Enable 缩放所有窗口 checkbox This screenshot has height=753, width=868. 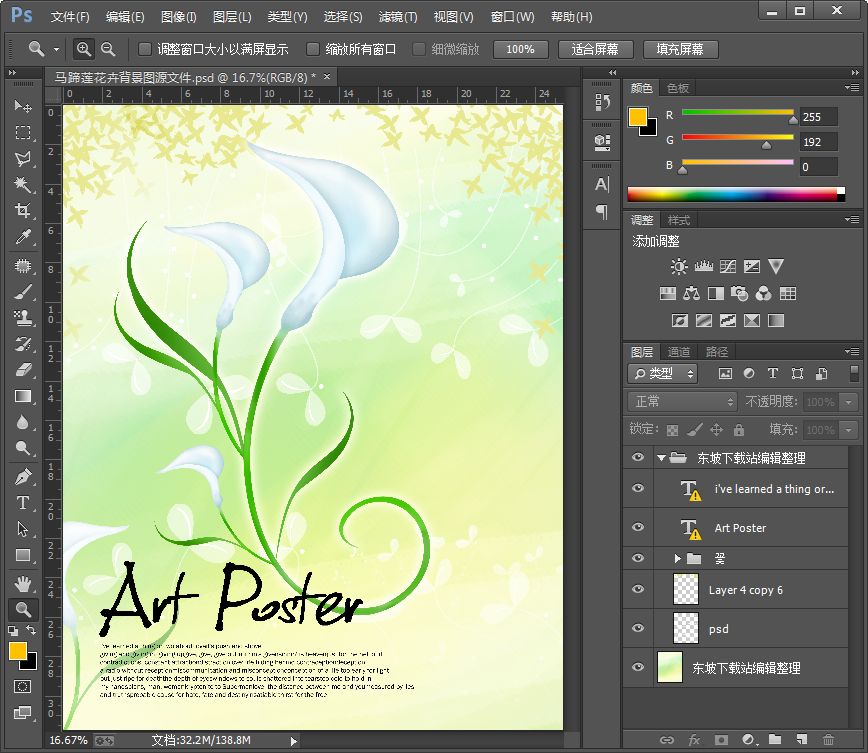tap(313, 49)
